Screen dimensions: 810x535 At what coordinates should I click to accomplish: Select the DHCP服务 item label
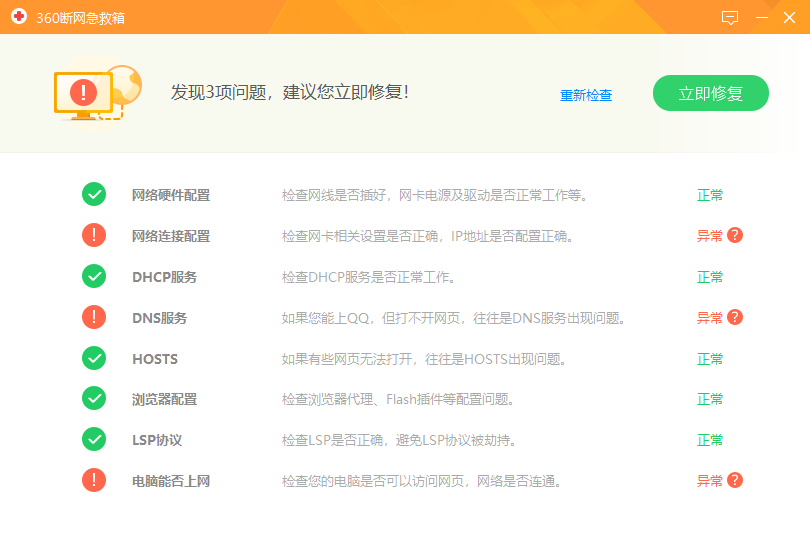165,277
